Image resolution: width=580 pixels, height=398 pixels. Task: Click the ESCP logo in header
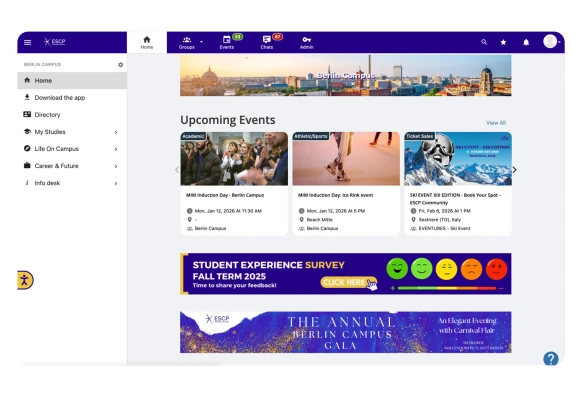[54, 41]
